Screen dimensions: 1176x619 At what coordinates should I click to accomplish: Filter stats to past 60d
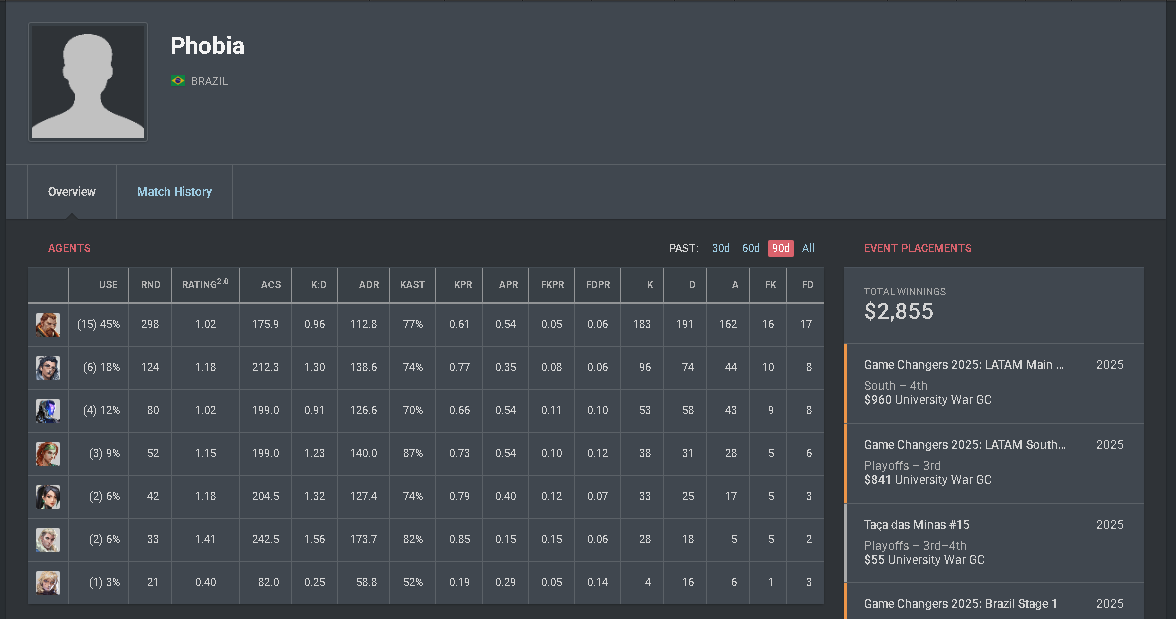point(751,248)
